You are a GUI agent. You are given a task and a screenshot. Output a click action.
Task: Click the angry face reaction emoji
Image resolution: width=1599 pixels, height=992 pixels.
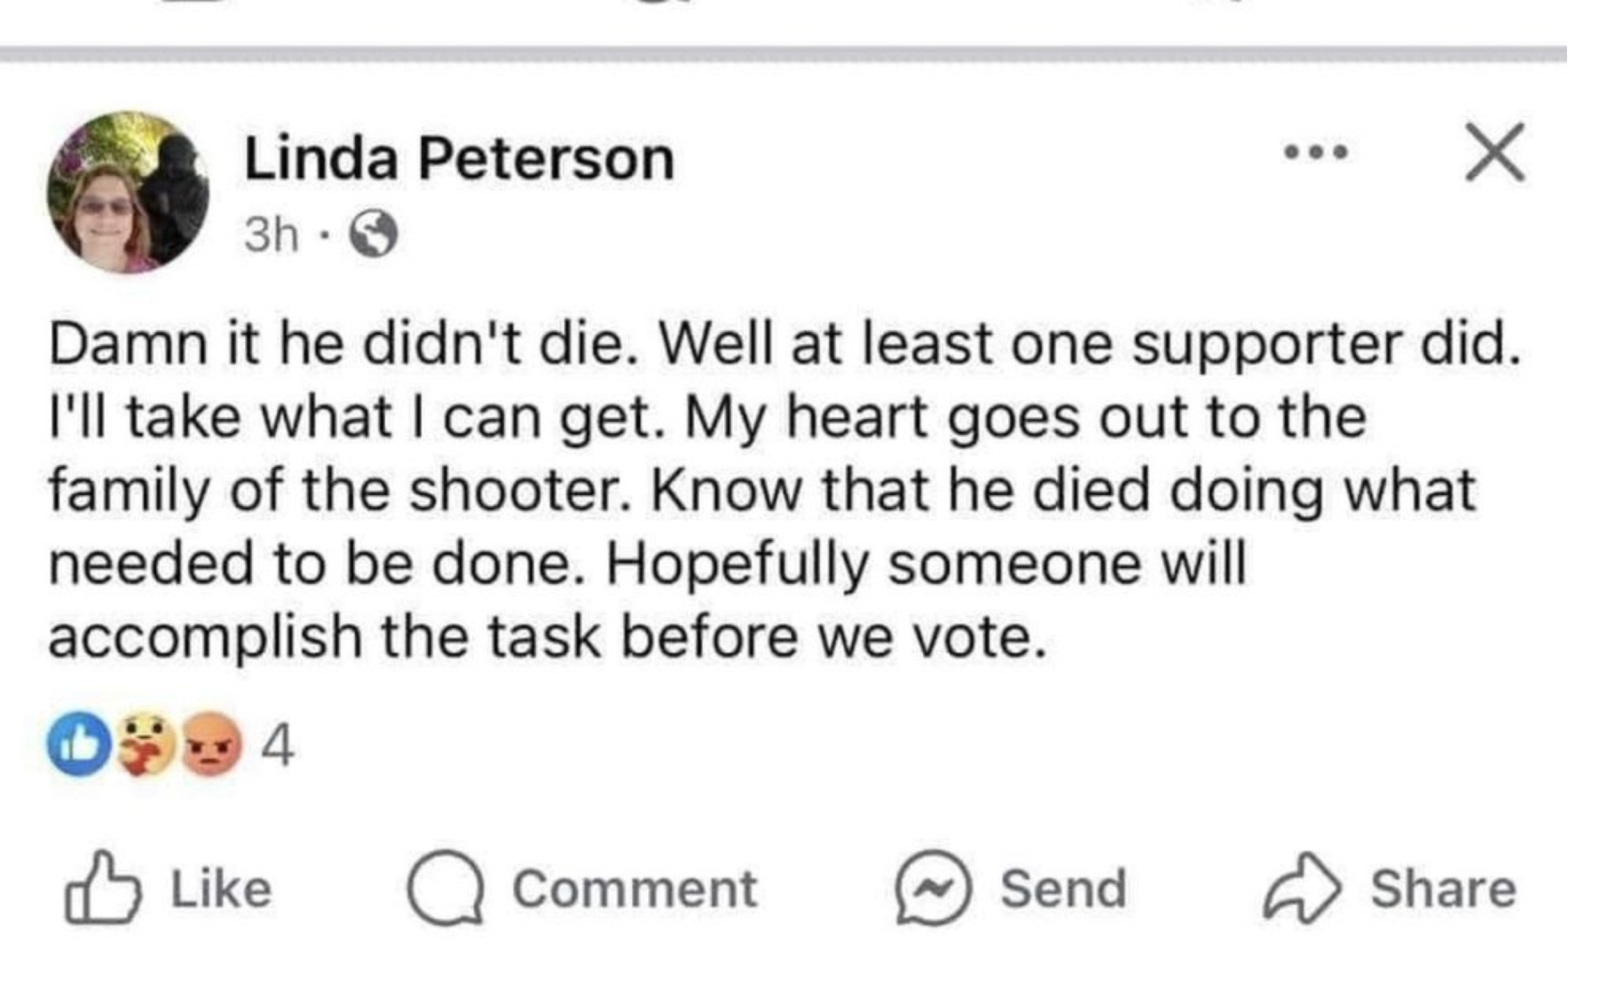[211, 745]
